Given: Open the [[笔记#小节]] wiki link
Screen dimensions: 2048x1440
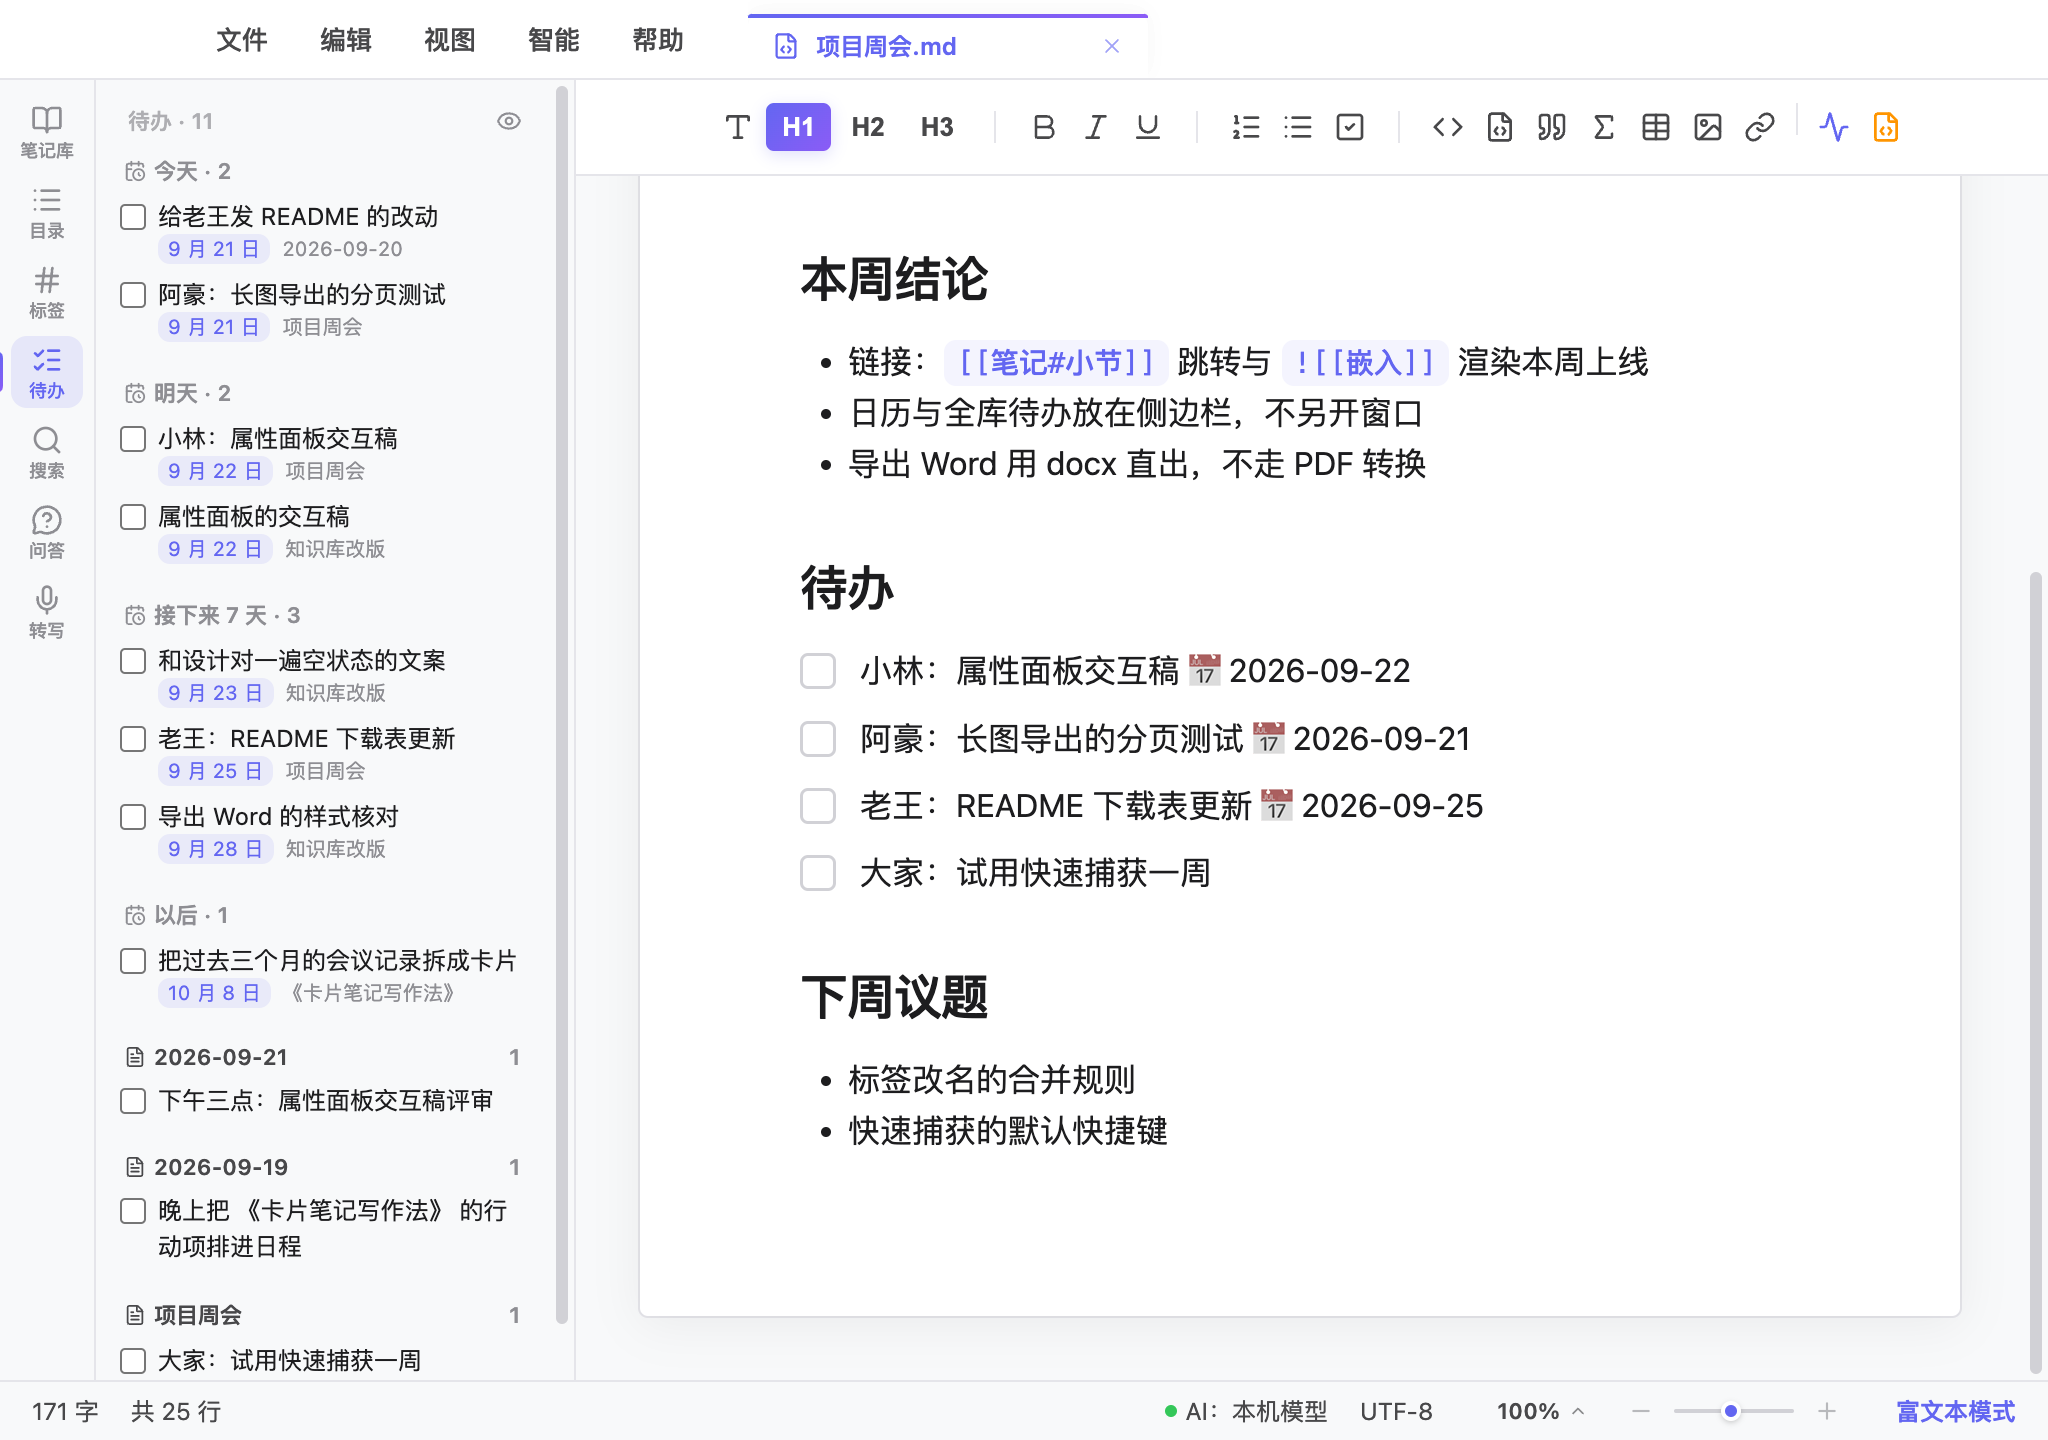Looking at the screenshot, I should tap(1056, 362).
